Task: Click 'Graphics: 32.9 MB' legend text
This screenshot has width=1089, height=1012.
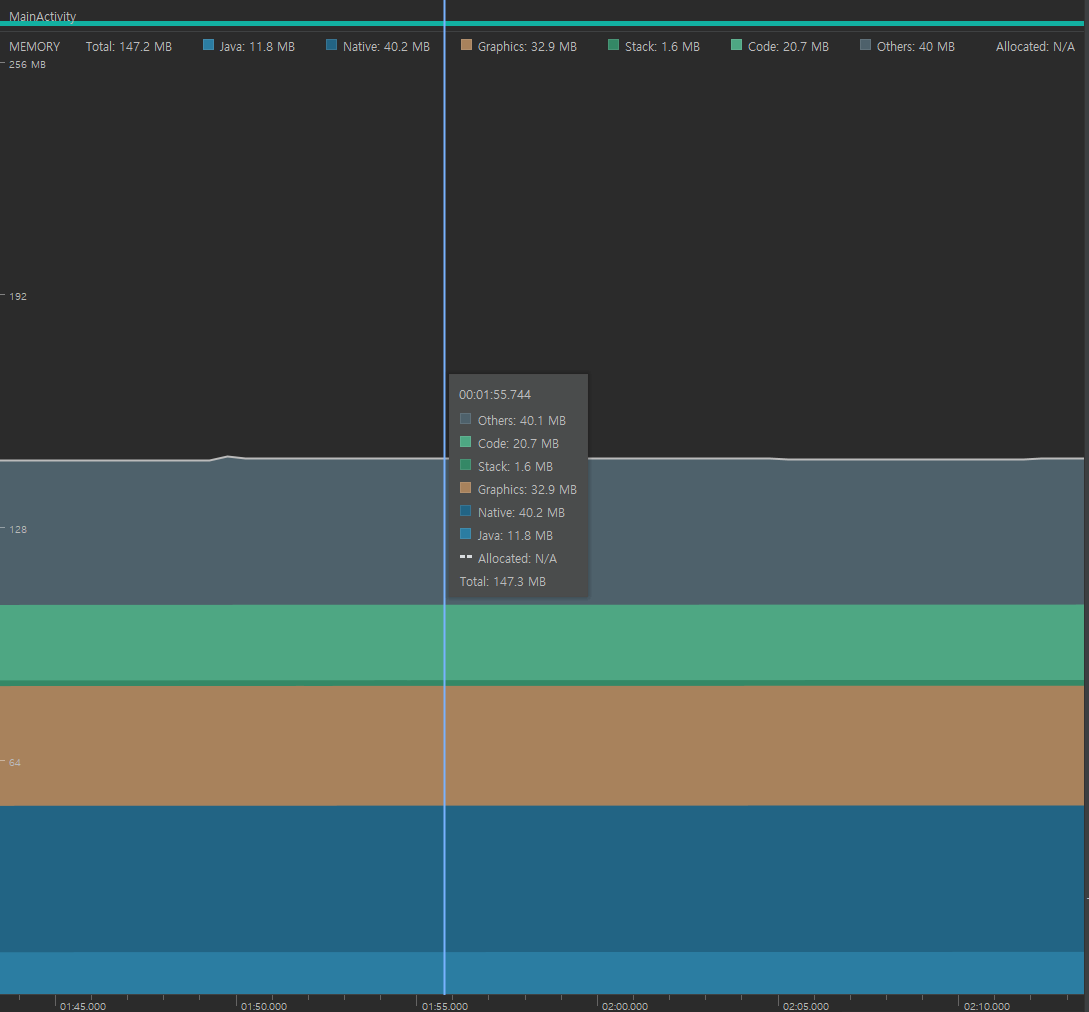Action: 527,47
